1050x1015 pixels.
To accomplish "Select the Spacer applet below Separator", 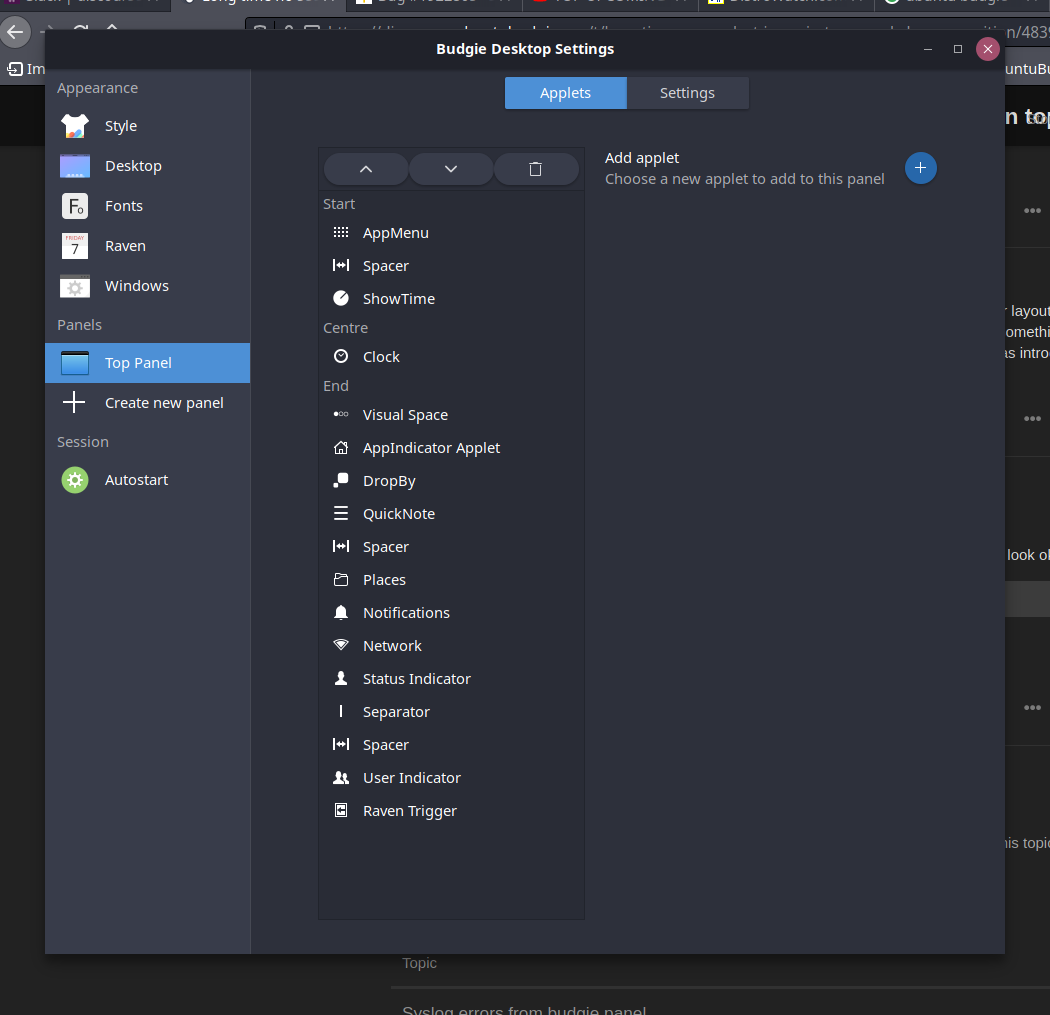I will pyautogui.click(x=451, y=745).
